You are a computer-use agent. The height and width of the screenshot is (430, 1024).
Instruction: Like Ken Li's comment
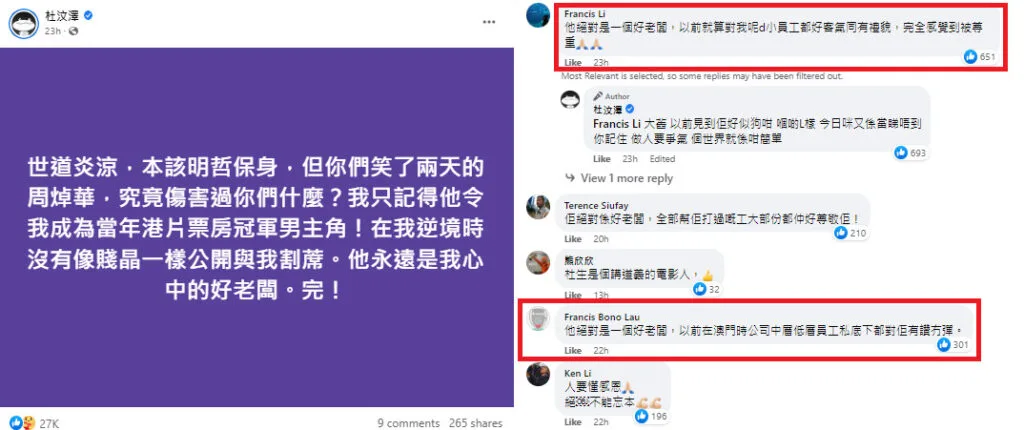[x=573, y=422]
